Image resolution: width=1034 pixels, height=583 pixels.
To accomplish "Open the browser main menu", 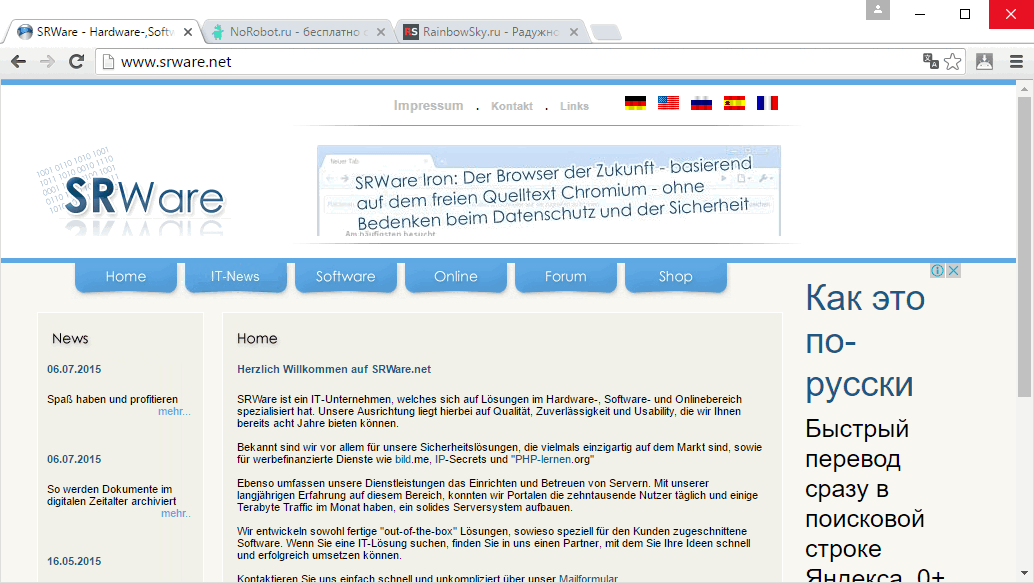I will 1016,61.
